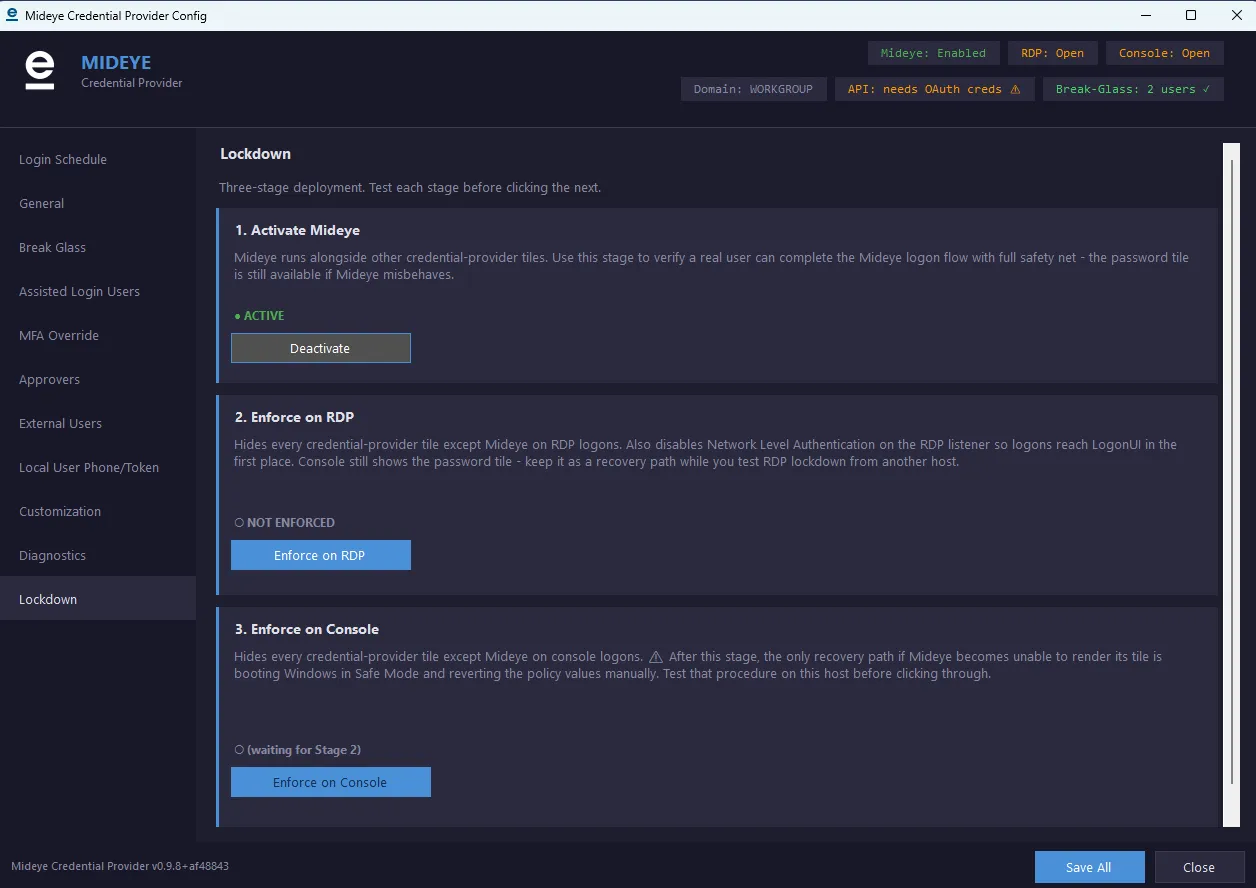Open Local User Phone/Token page

pos(98,467)
